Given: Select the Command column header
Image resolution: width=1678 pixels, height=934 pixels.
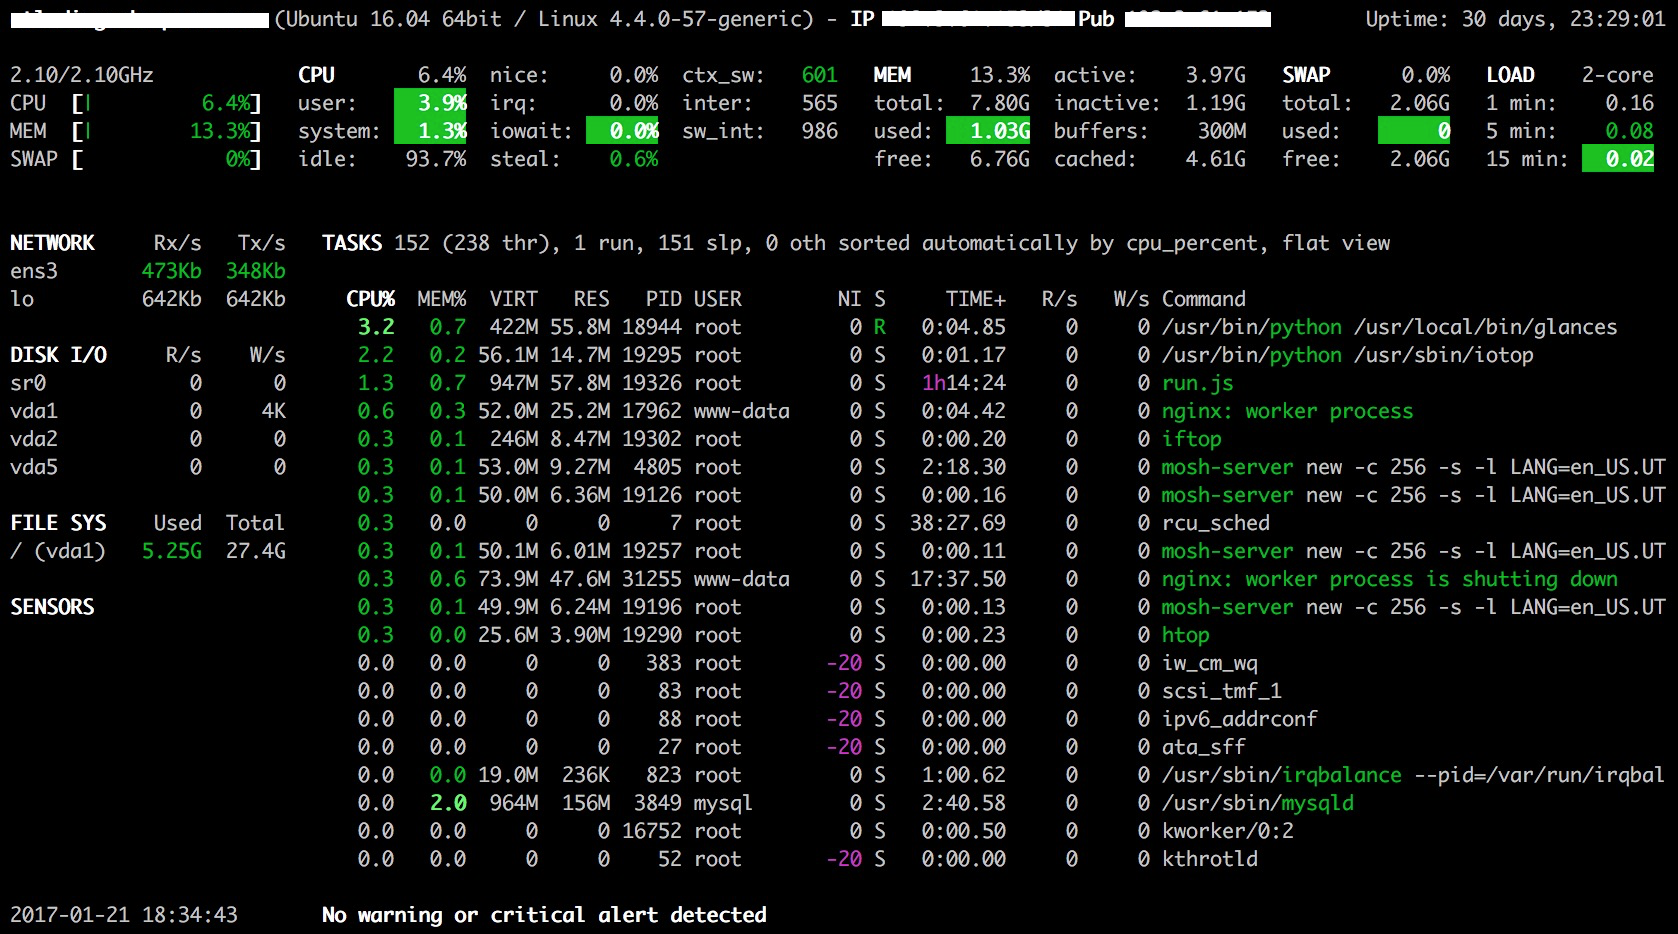Looking at the screenshot, I should tap(1203, 299).
